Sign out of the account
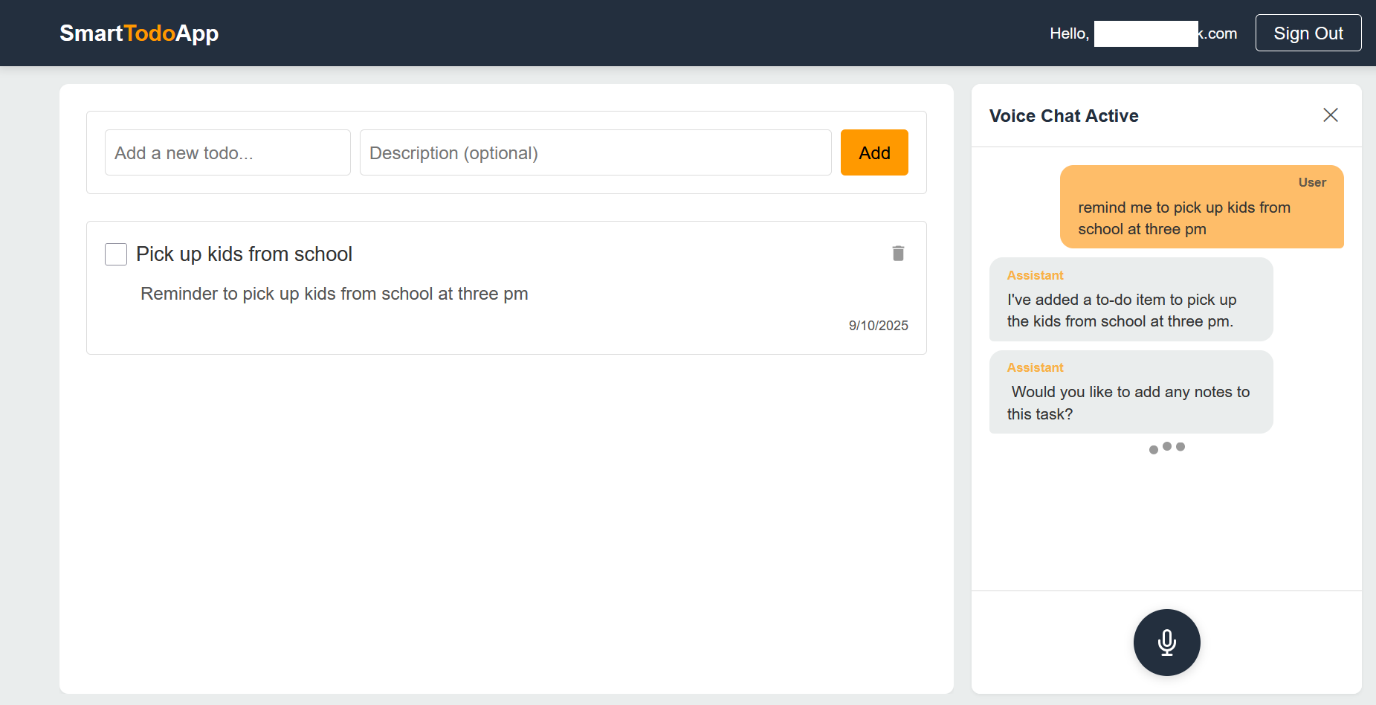 tap(1307, 33)
